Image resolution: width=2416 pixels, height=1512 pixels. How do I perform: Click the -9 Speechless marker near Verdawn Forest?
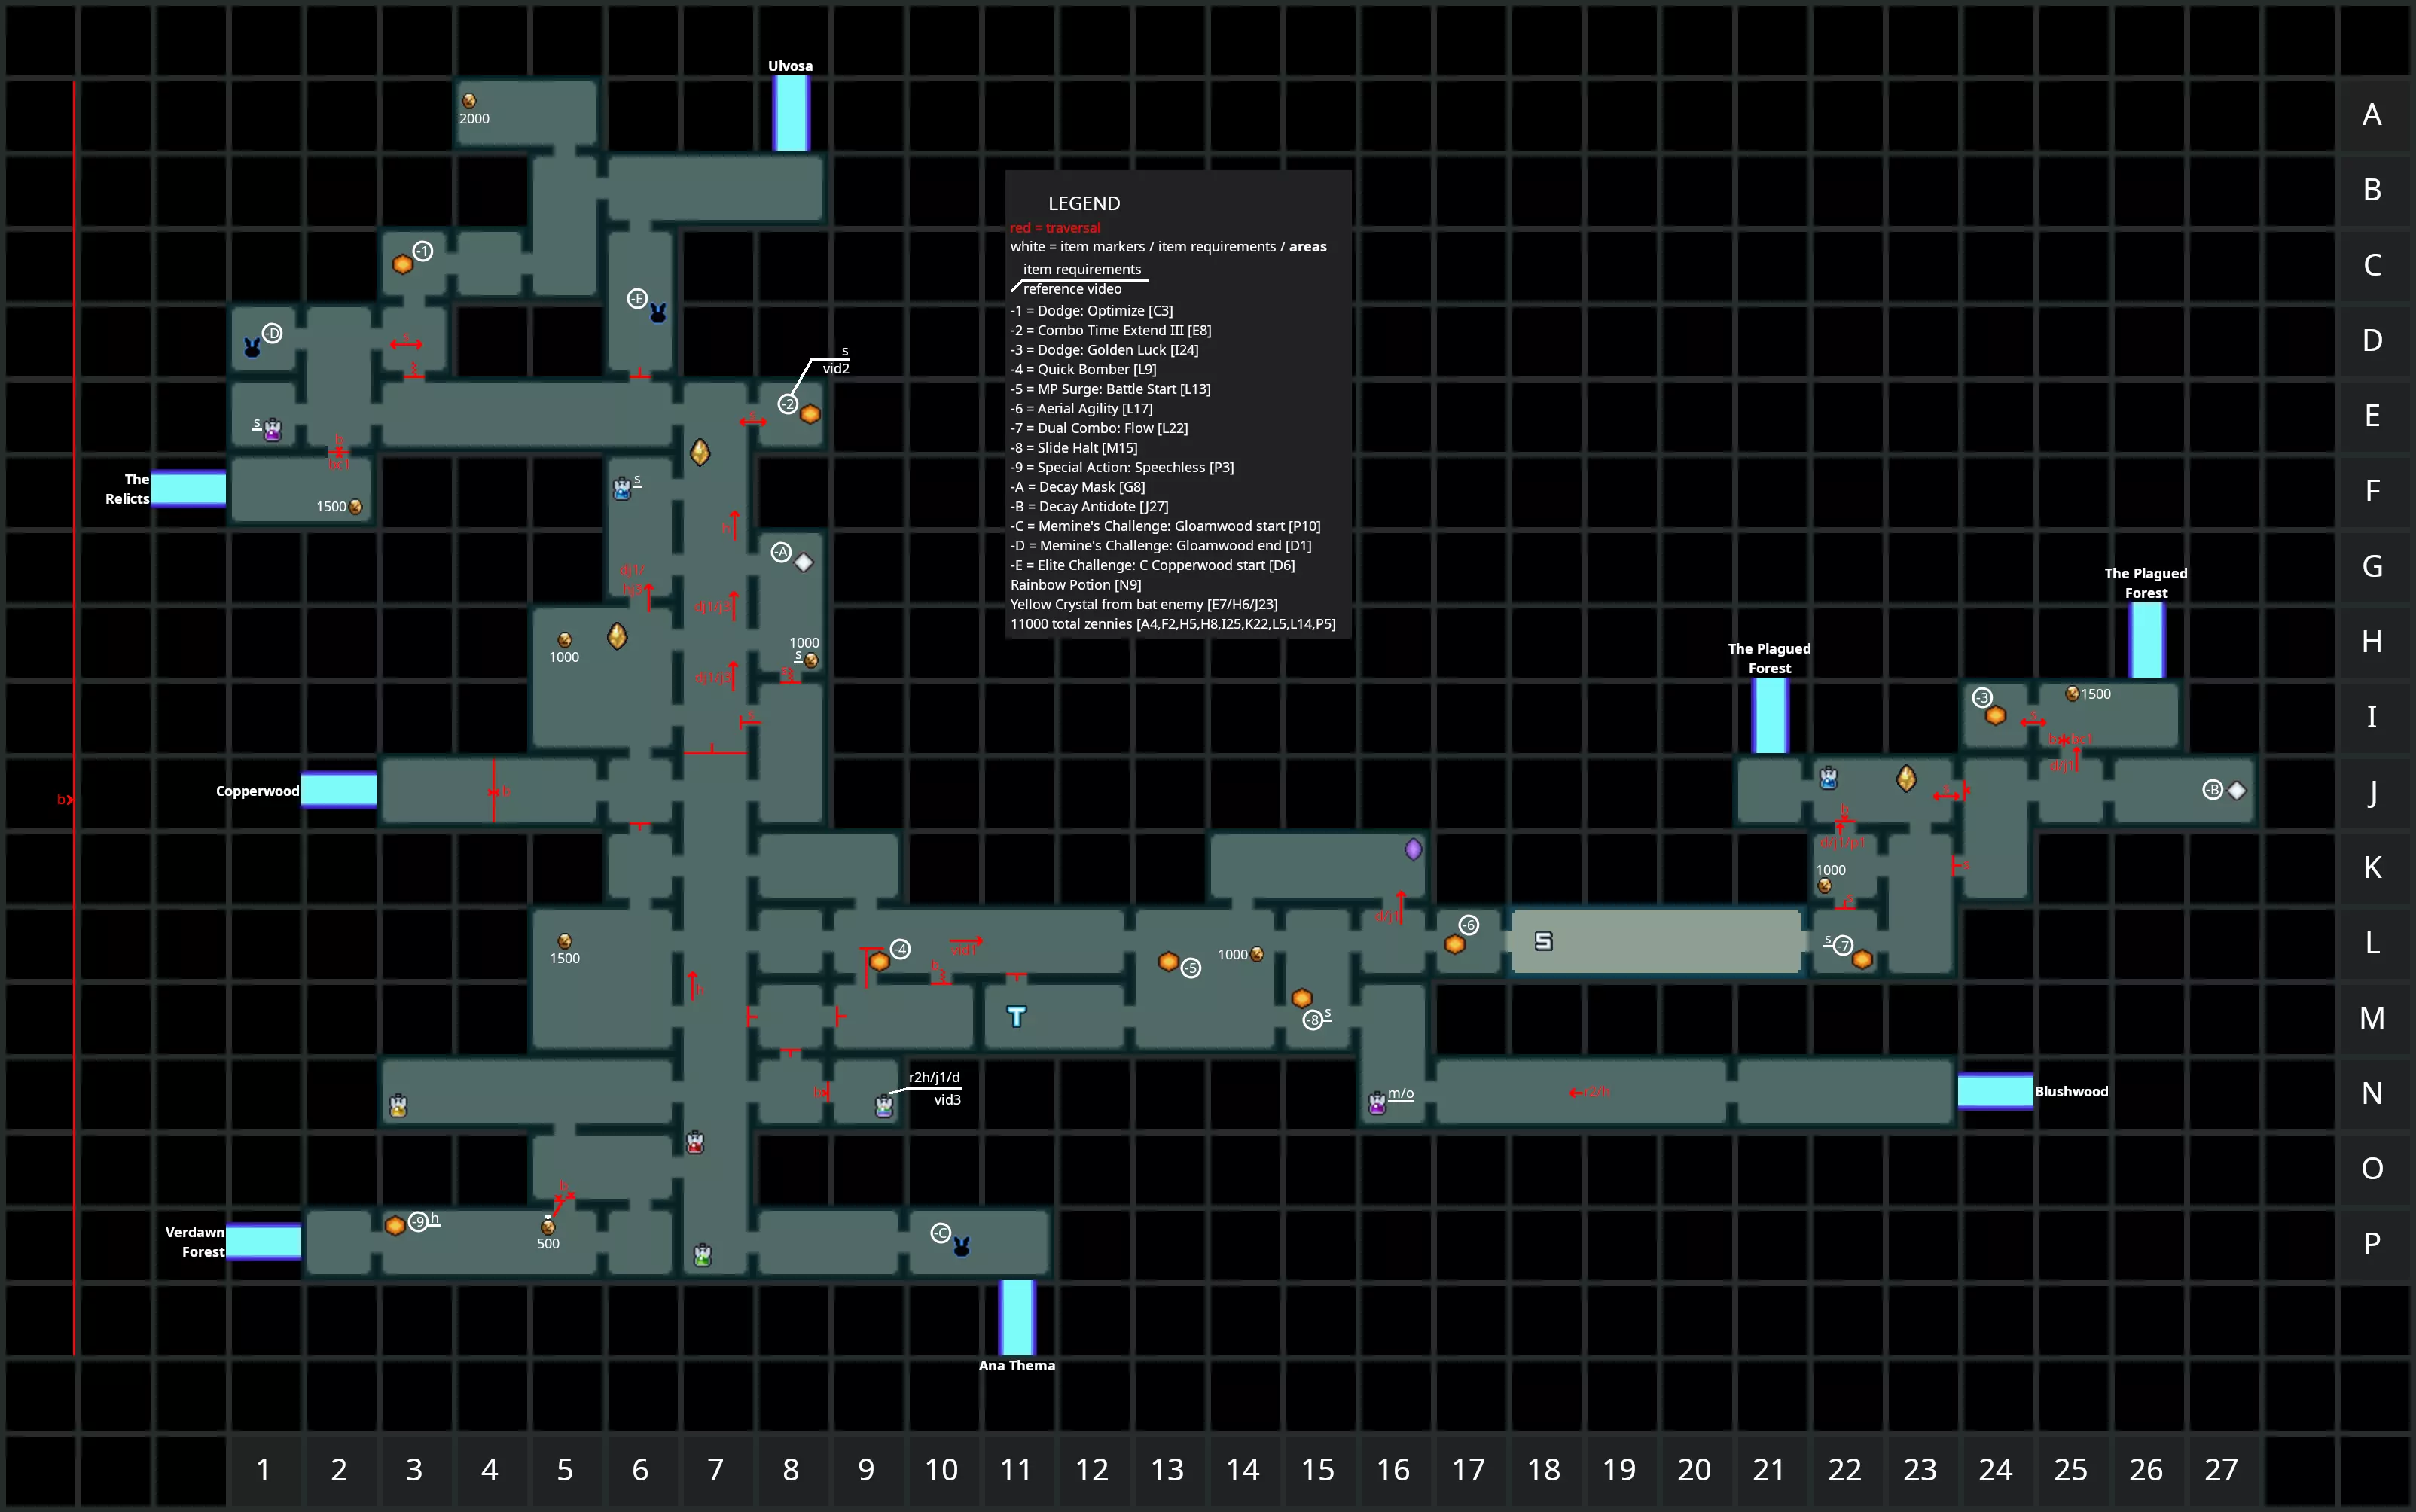(418, 1221)
